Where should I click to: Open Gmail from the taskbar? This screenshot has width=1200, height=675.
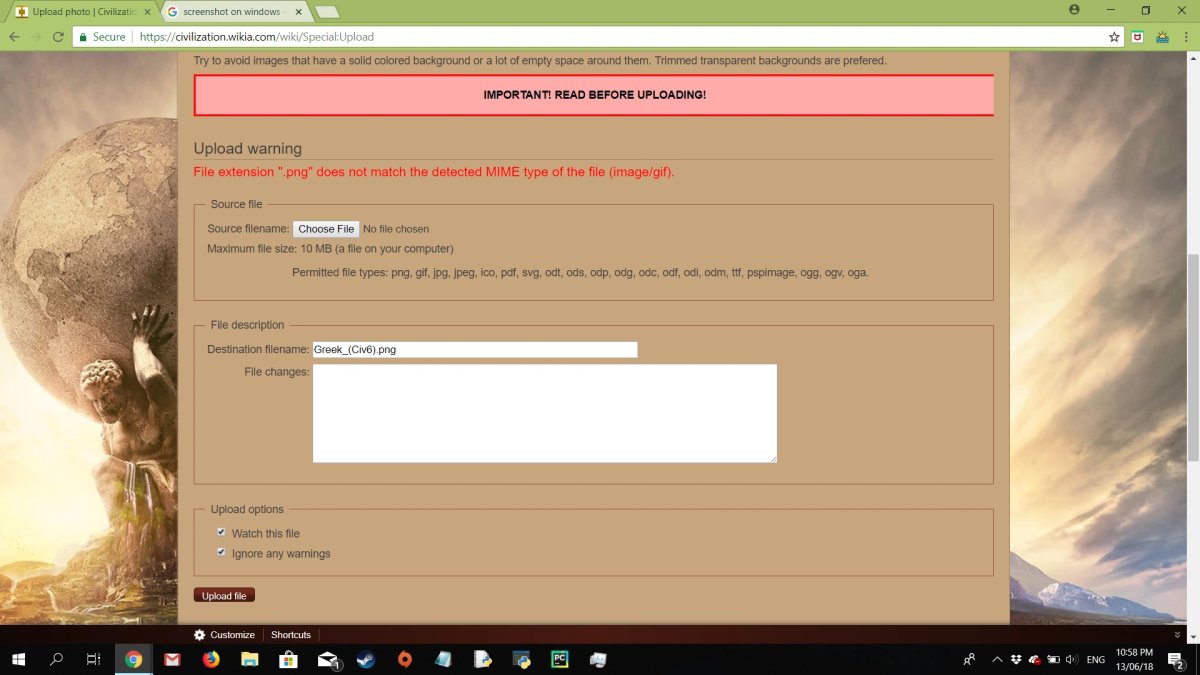[x=172, y=659]
